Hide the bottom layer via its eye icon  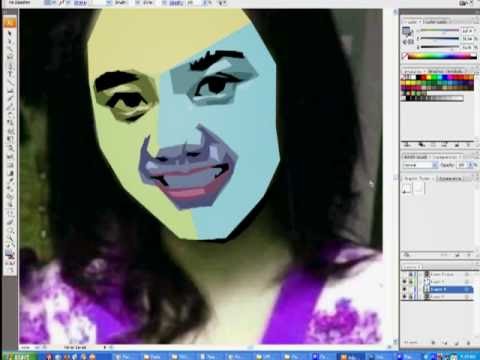point(405,297)
